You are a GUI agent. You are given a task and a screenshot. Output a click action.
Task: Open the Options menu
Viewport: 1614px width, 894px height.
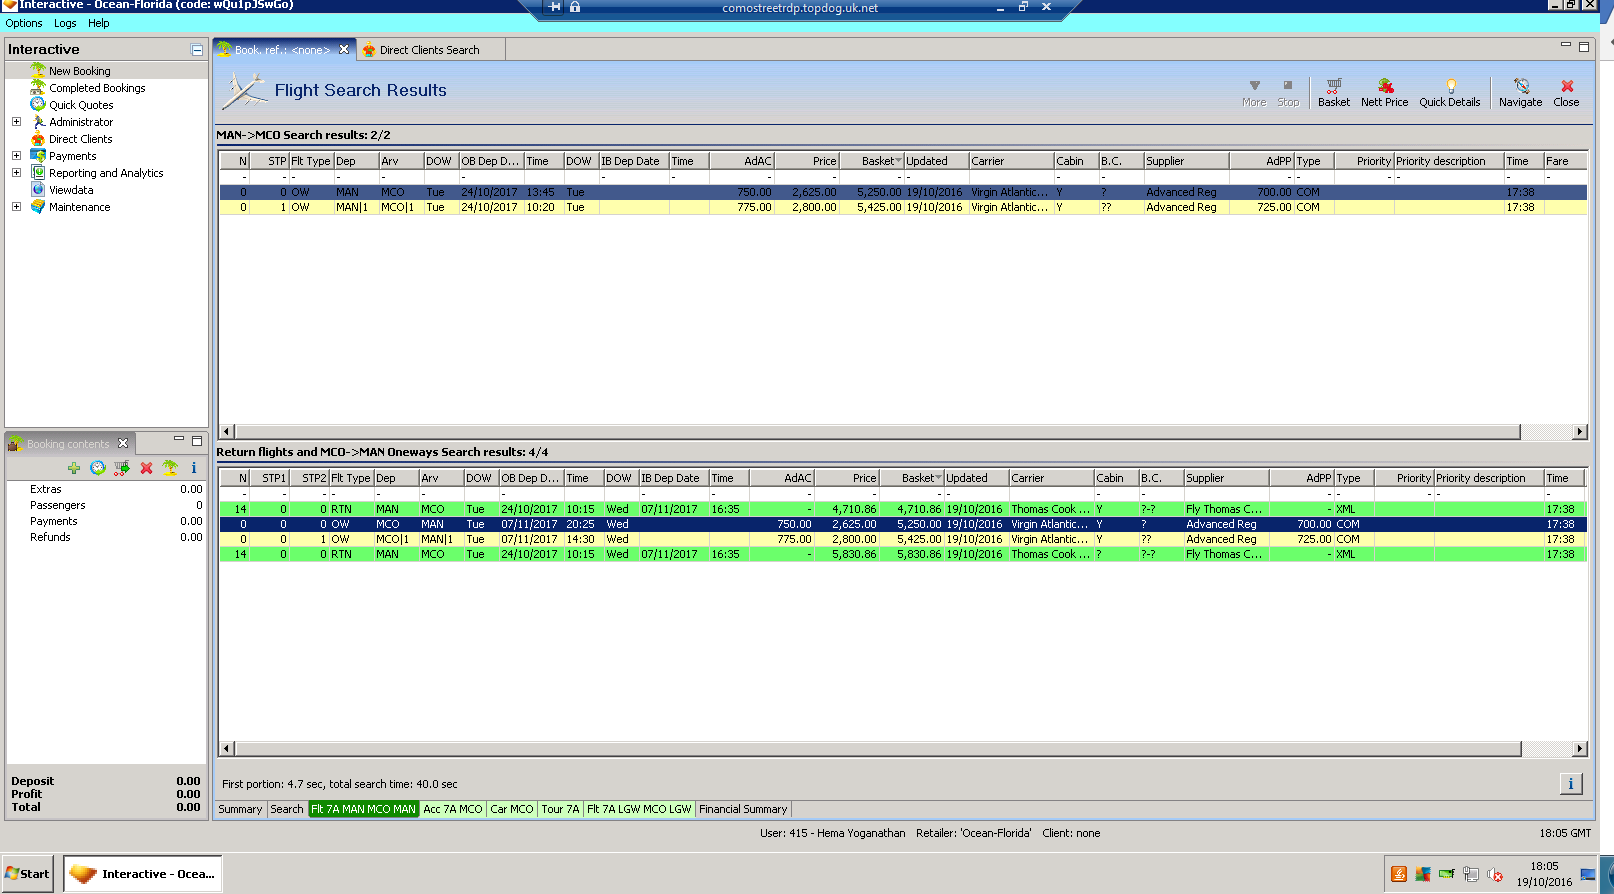[24, 23]
